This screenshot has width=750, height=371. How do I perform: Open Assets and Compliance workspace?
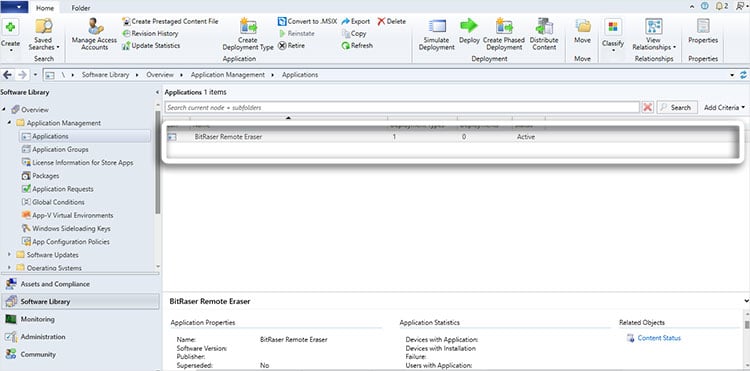click(x=79, y=284)
